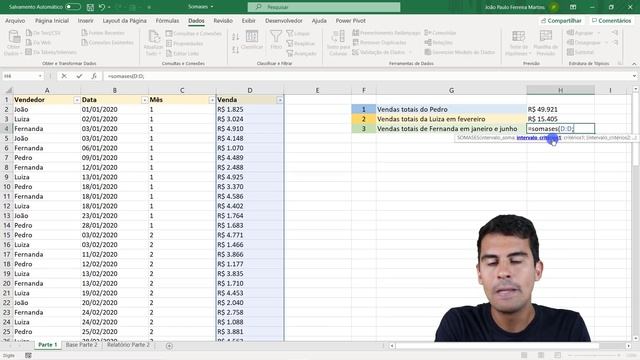Cancel formula entry with the X icon
The height and width of the screenshot is (360, 640).
coord(64,76)
